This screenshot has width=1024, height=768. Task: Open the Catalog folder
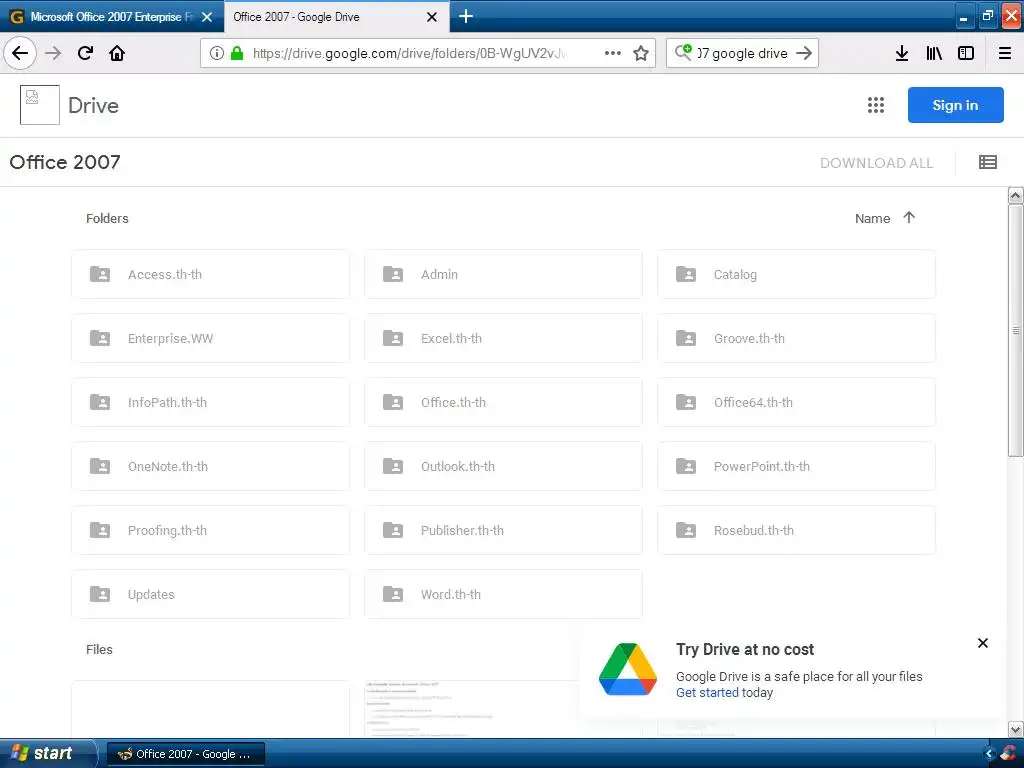[x=796, y=274]
